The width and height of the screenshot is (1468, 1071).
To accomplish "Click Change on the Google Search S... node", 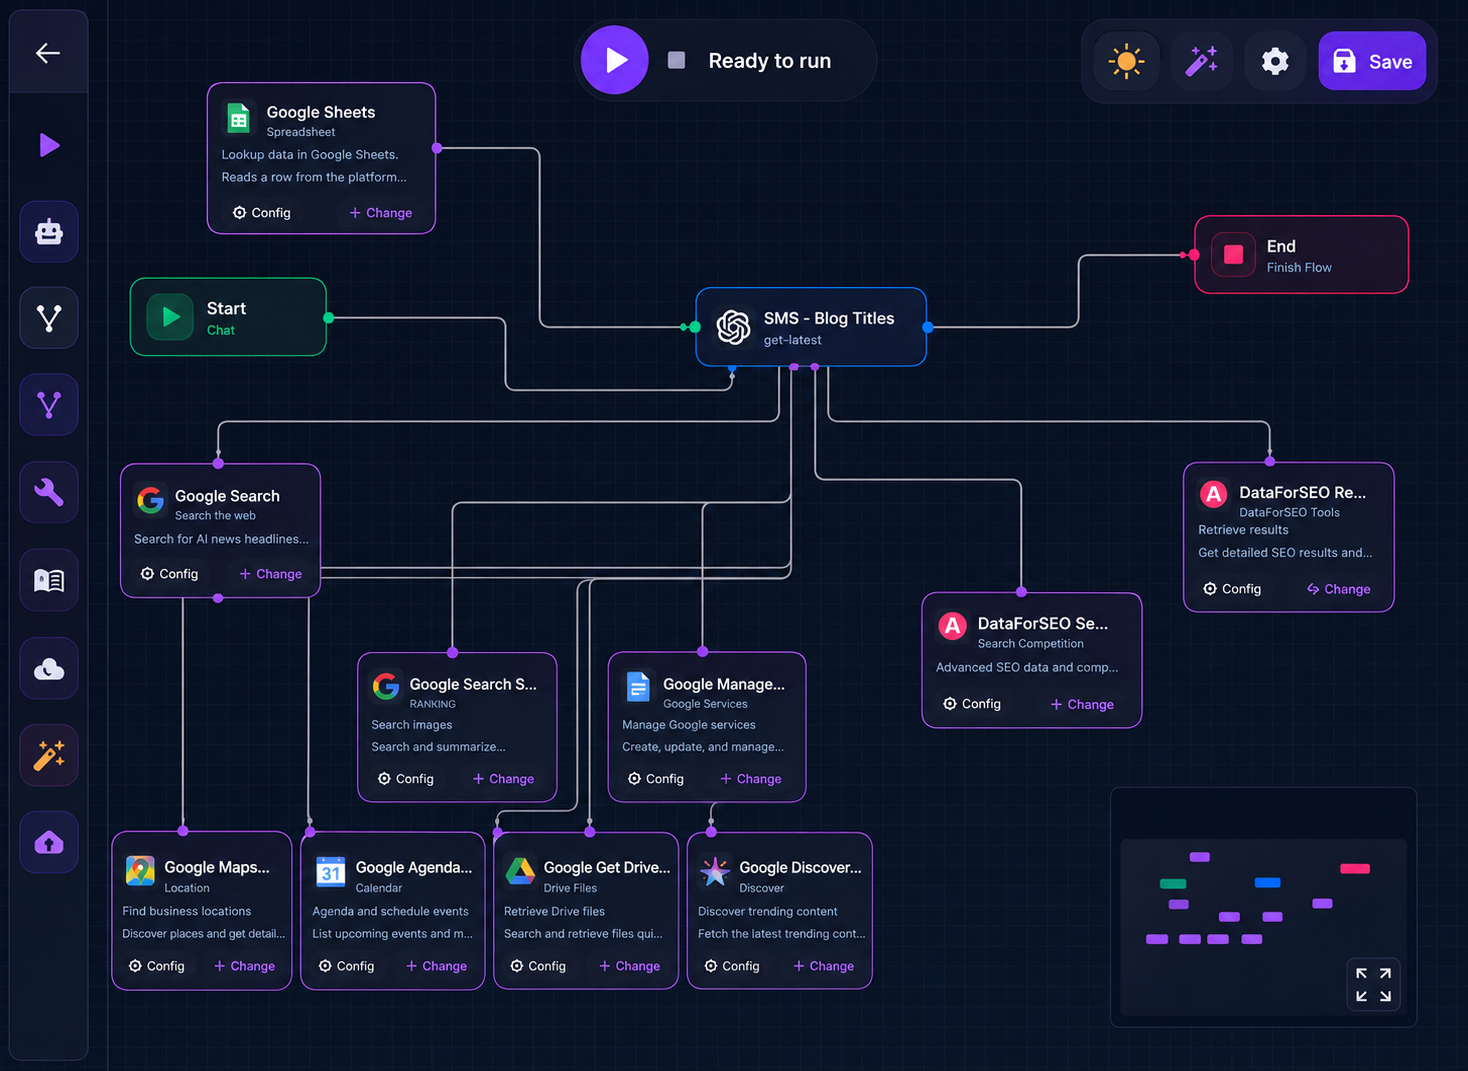I will point(504,779).
